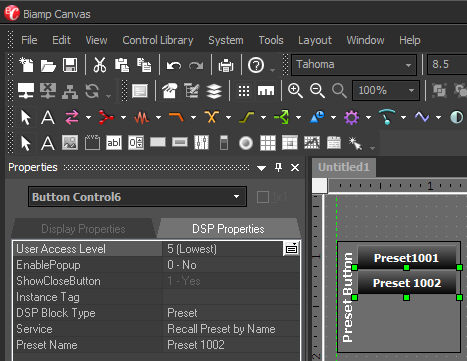Viewport: 467px width, 361px height.
Task: Pin the Properties panel
Action: click(278, 167)
